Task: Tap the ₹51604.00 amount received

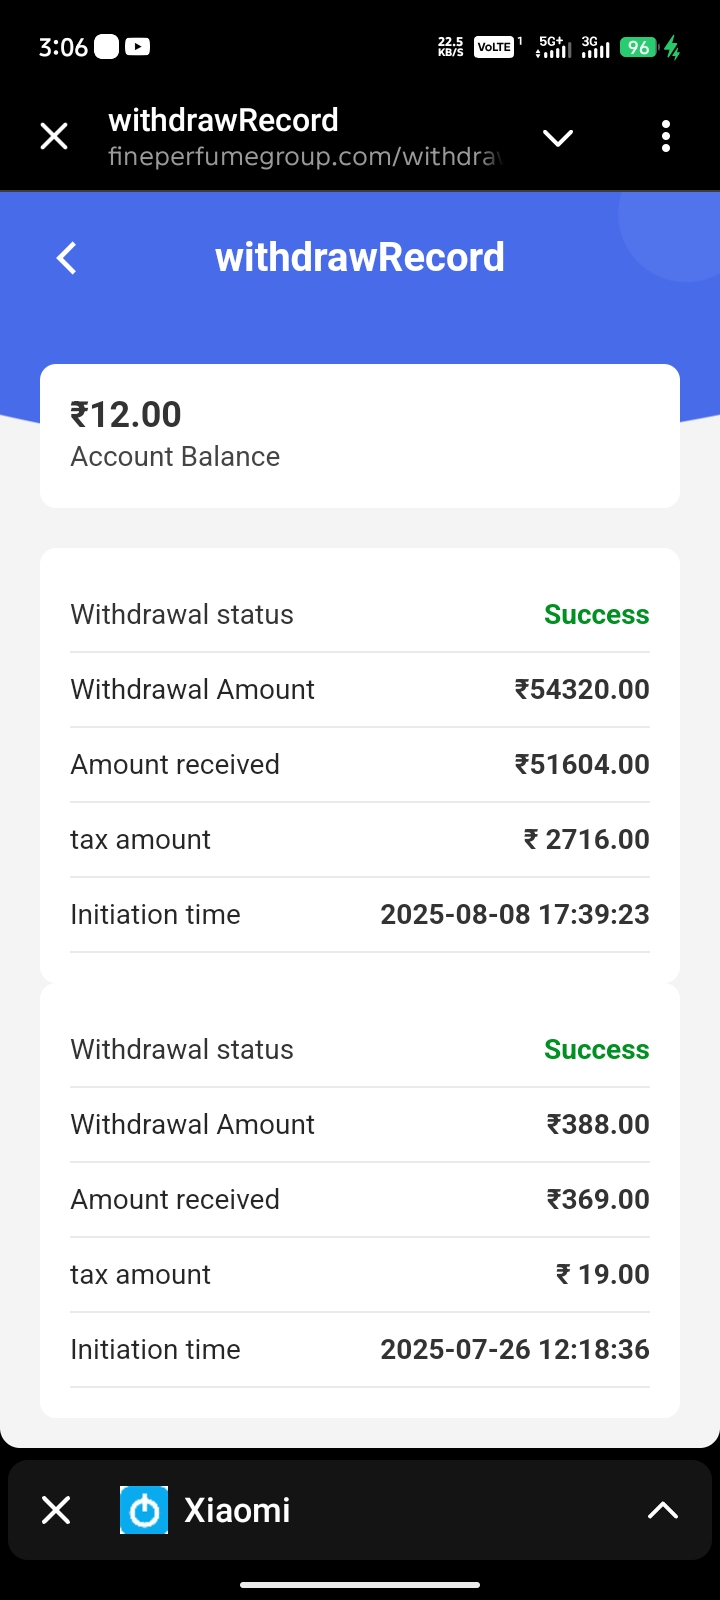Action: coord(582,764)
